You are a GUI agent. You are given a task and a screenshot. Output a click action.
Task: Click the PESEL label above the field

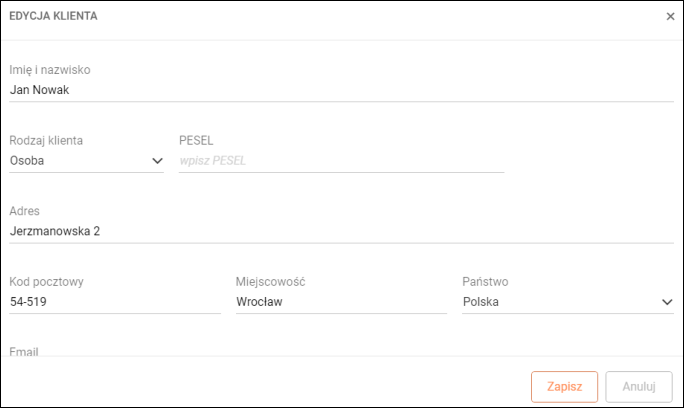[x=196, y=140]
